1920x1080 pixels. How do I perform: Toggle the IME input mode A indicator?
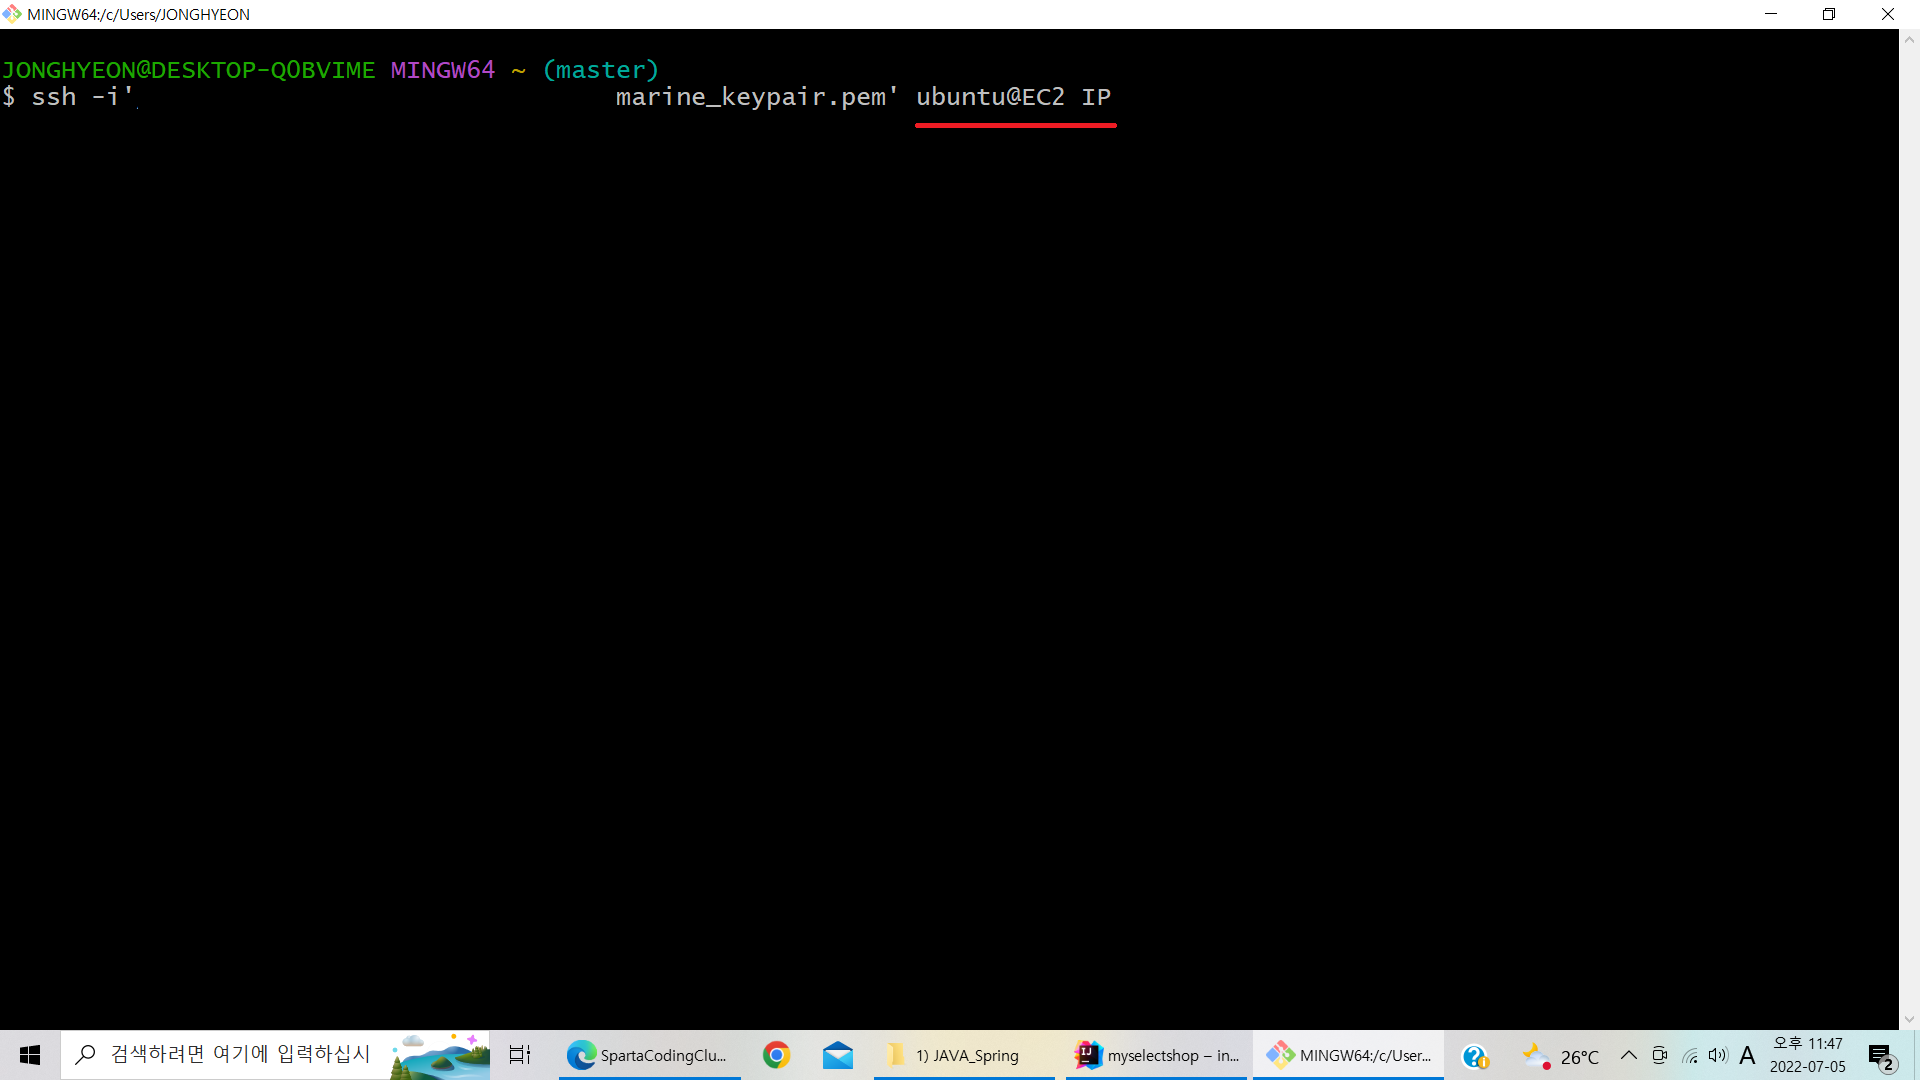[x=1747, y=1055]
